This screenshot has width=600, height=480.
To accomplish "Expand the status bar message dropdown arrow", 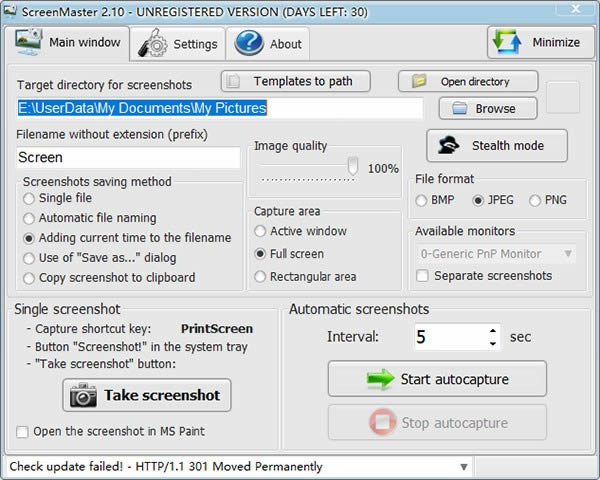I will [464, 467].
